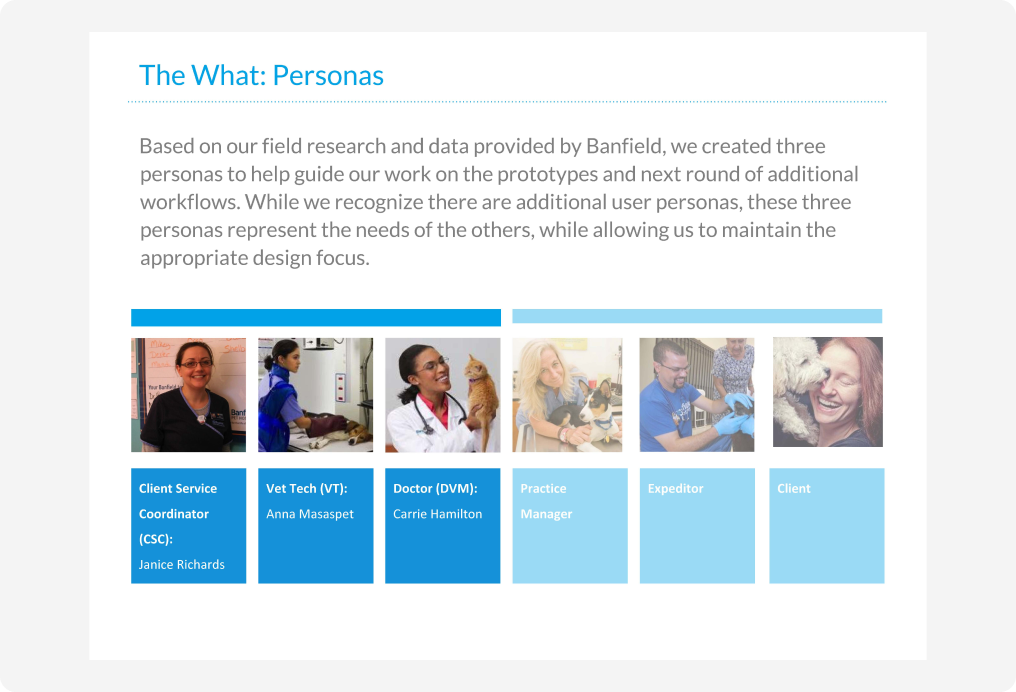Click the personas description paragraph
Viewport: 1016px width, 692px height.
point(499,202)
